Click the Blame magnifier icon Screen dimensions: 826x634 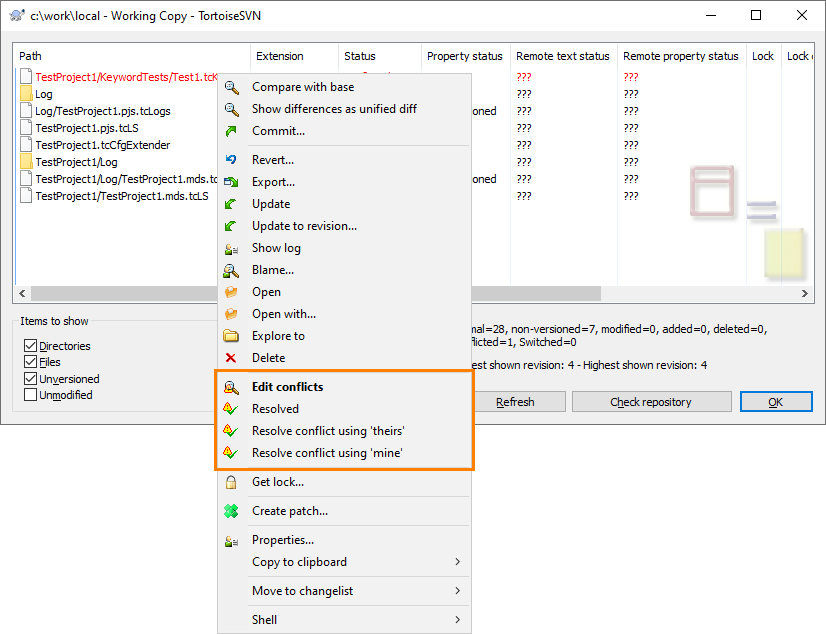(x=231, y=269)
